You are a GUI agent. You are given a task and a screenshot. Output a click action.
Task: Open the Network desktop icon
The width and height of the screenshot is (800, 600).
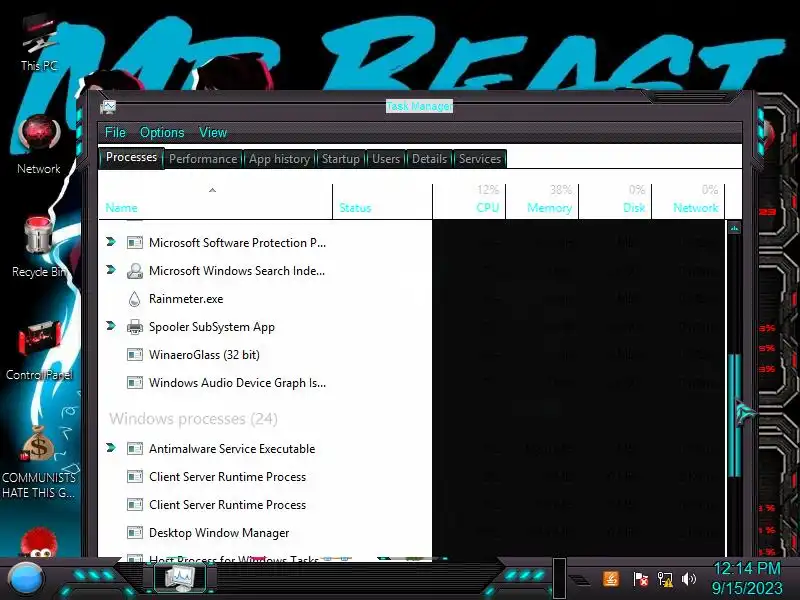[x=39, y=145]
